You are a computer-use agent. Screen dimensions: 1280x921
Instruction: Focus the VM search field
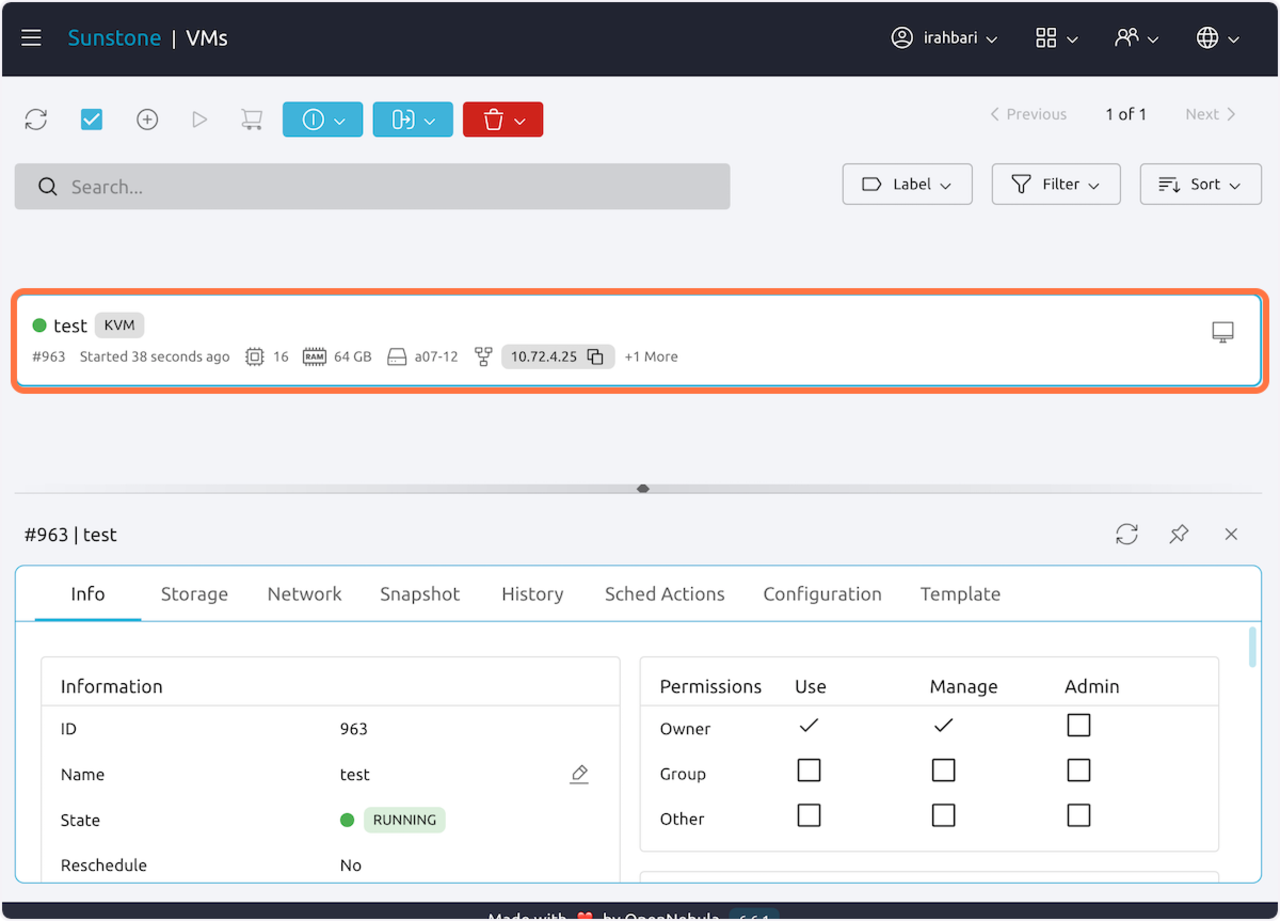pyautogui.click(x=372, y=187)
